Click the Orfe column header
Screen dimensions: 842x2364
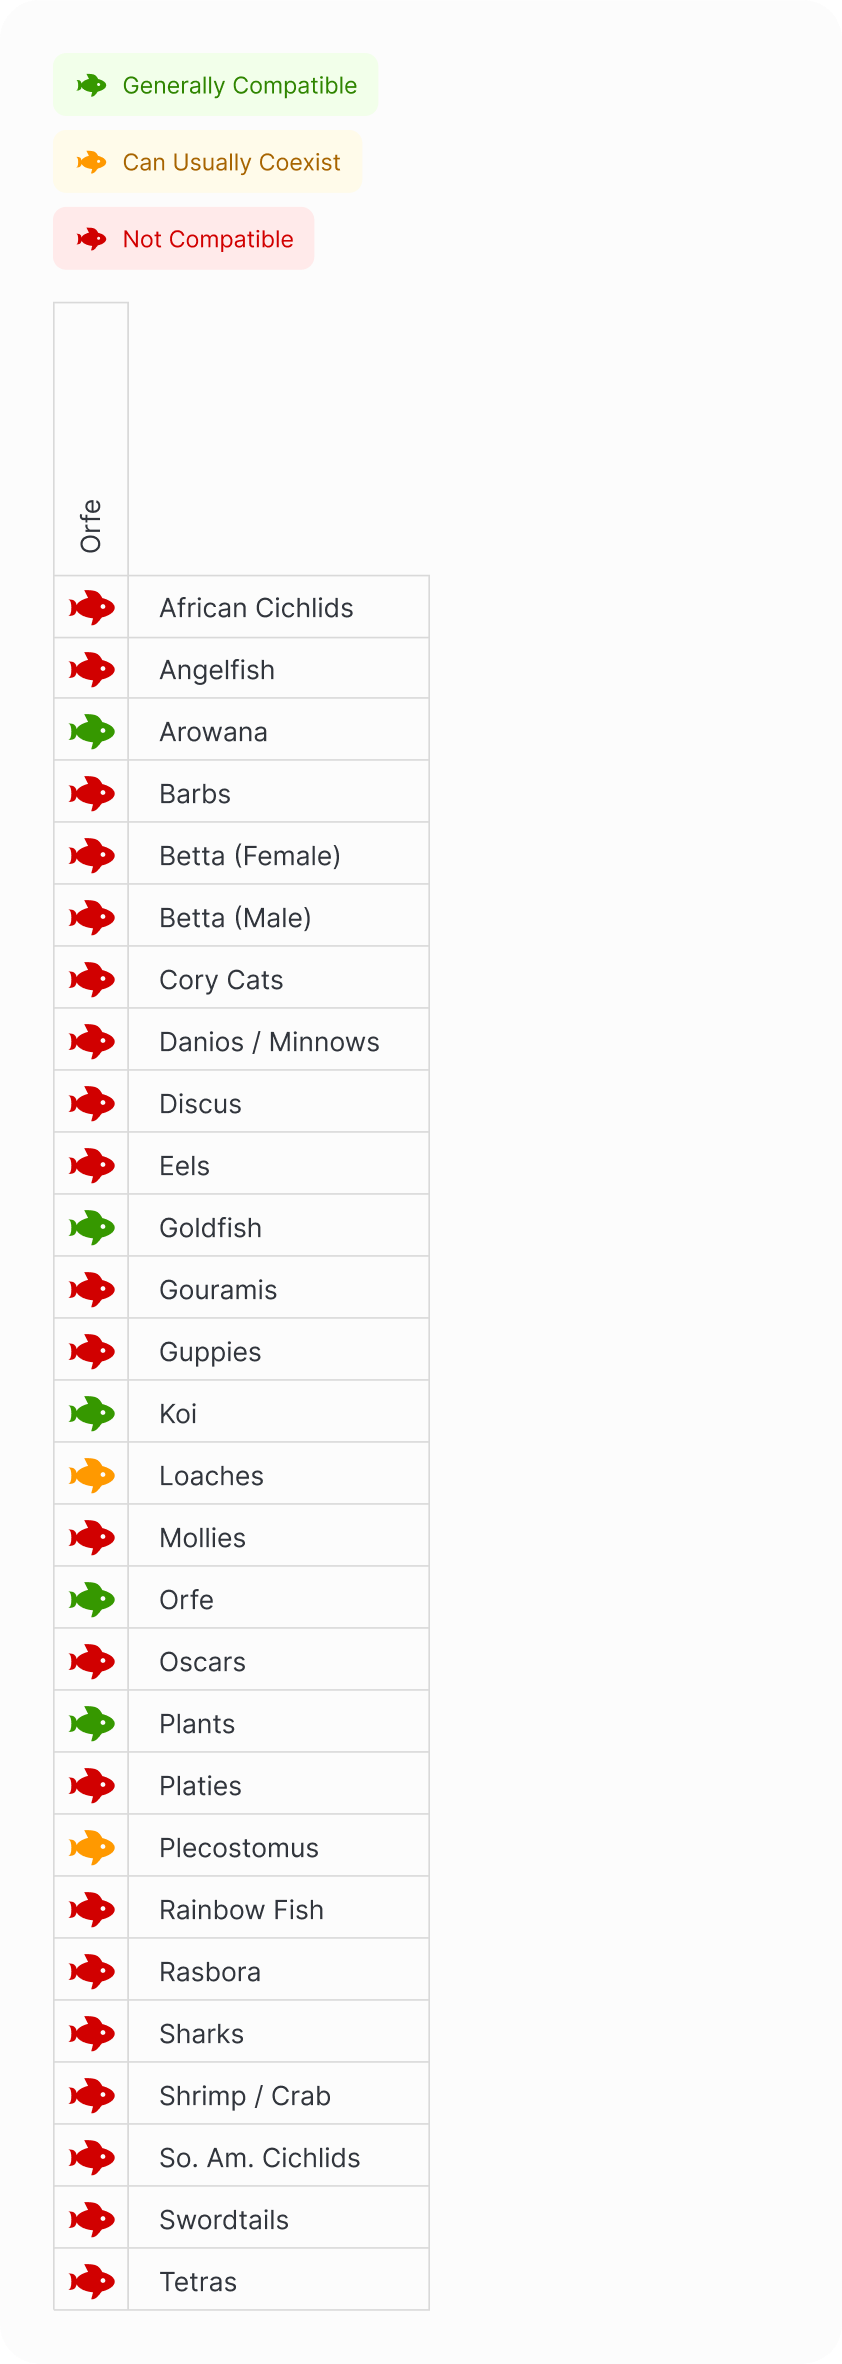coord(91,525)
